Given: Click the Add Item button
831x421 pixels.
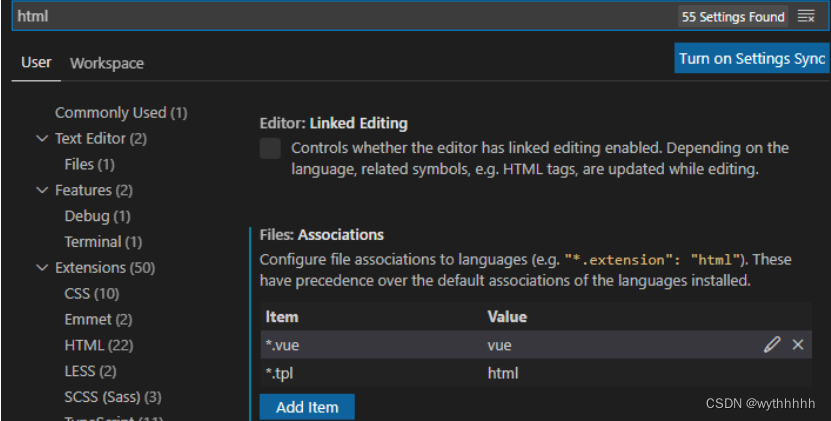Looking at the screenshot, I should tap(307, 407).
